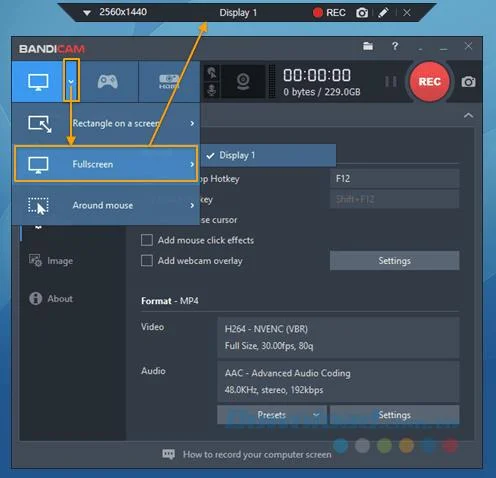The height and width of the screenshot is (478, 496).
Task: Click the F12 record hotkey field
Action: point(394,179)
